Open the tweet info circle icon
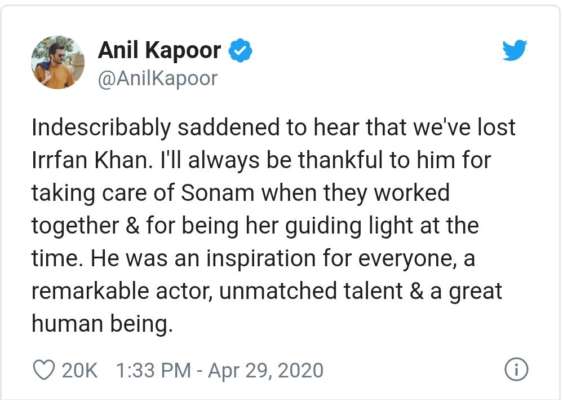The width and height of the screenshot is (563, 400). point(516,369)
